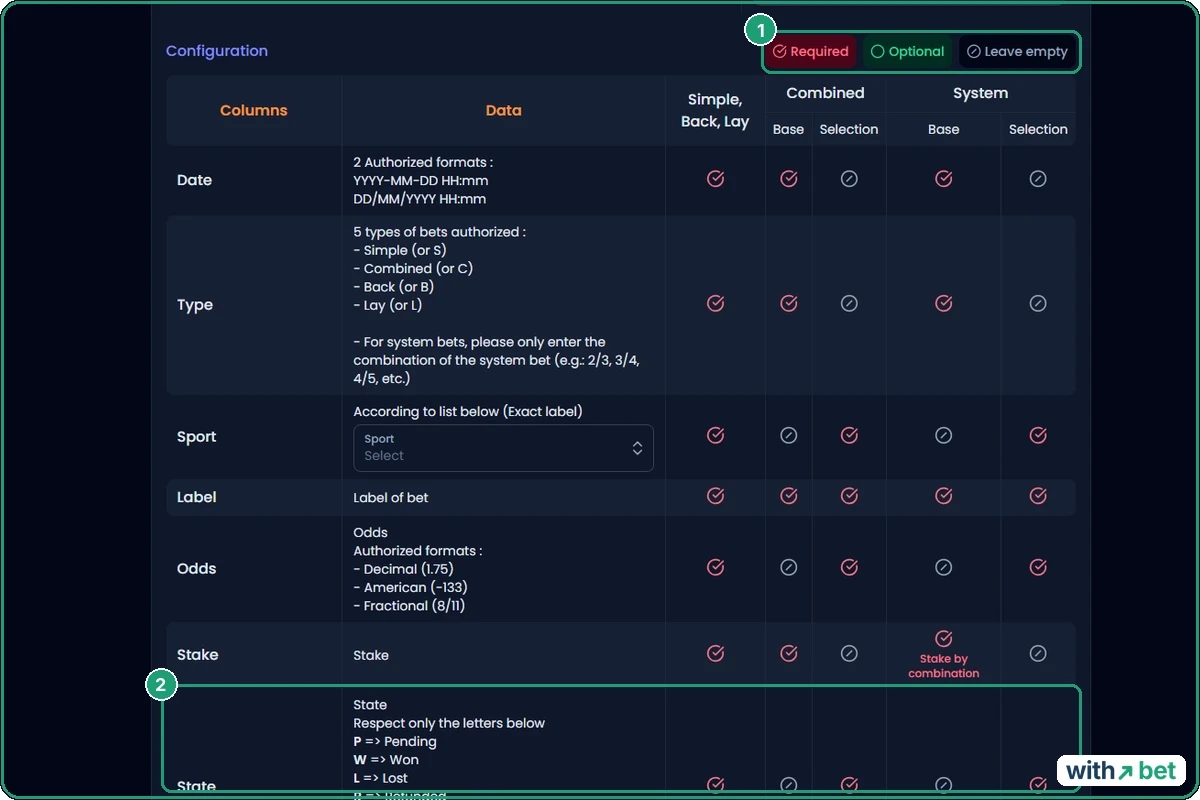
Task: Click Sport row required icon under System Selection
Action: click(1038, 435)
